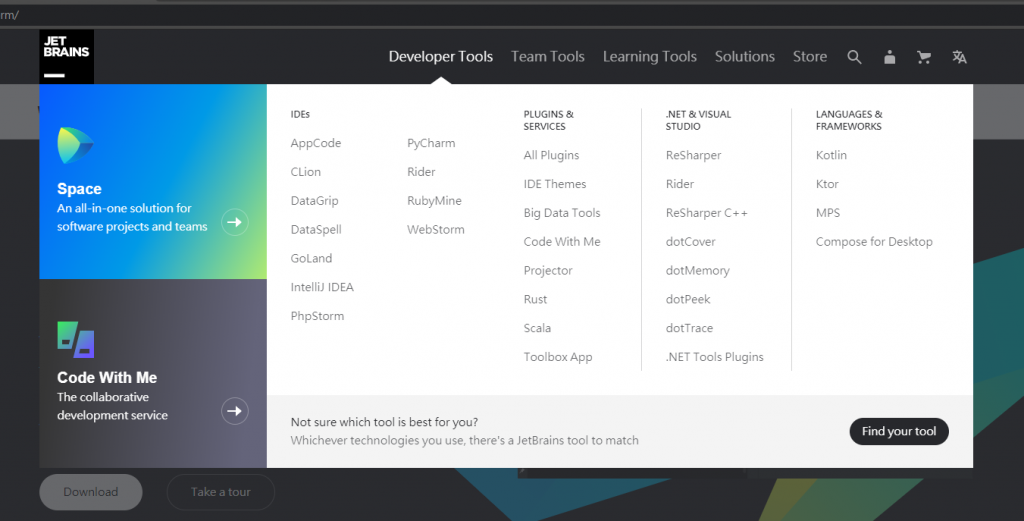Open the dotMemory link
This screenshot has width=1024, height=521.
(697, 270)
